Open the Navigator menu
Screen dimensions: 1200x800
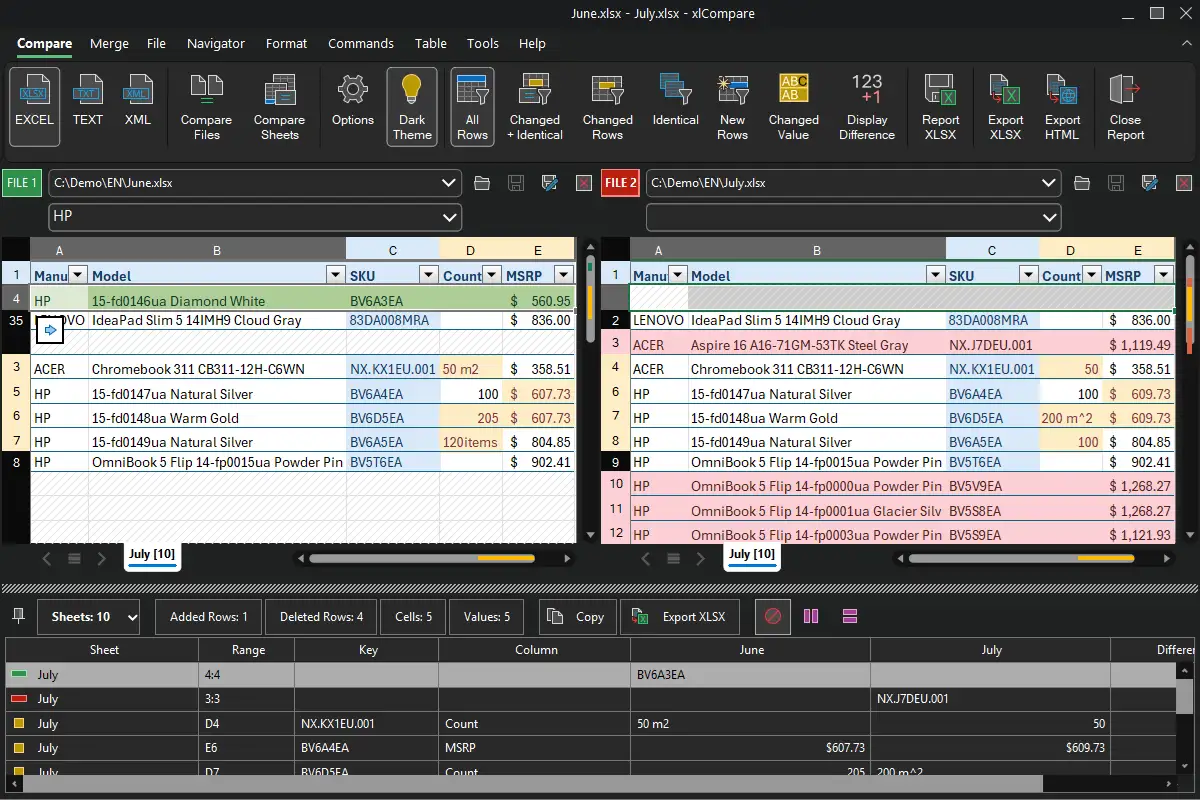point(215,43)
